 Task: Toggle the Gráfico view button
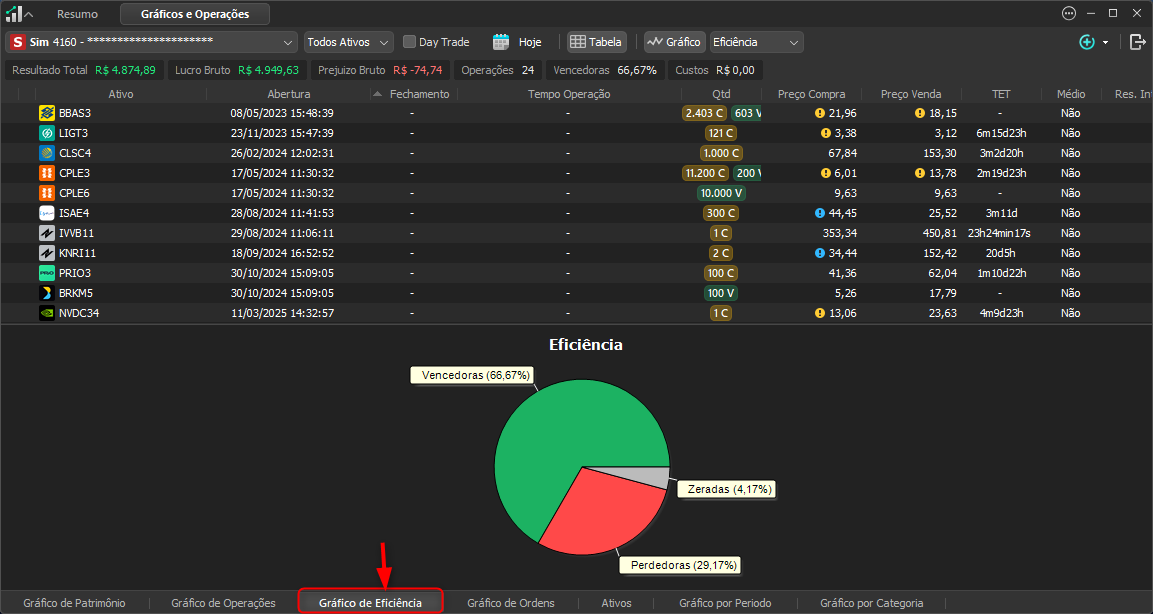tap(674, 42)
